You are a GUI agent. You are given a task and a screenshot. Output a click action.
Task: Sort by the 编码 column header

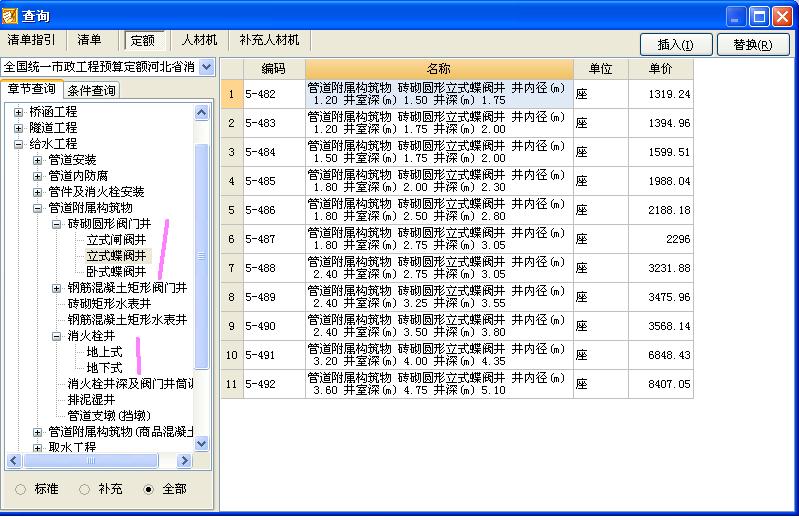[x=274, y=69]
